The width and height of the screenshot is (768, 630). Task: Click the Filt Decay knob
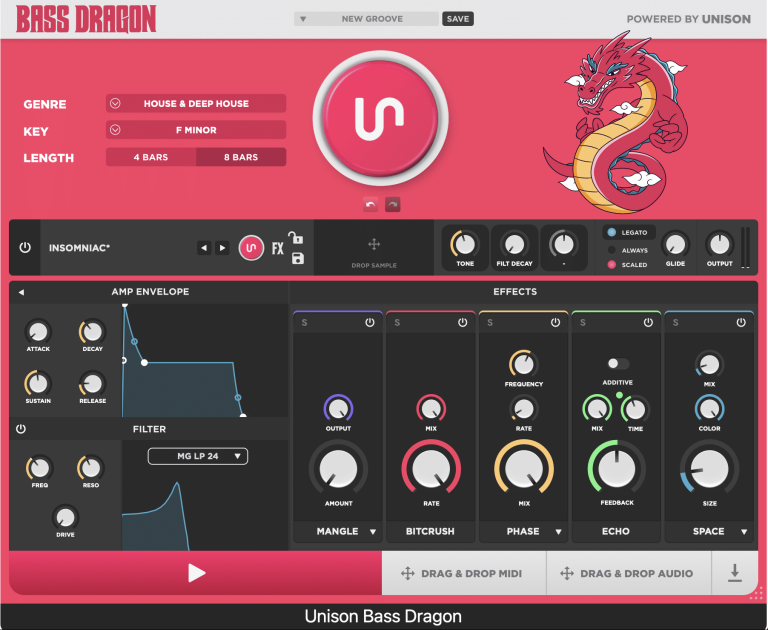point(514,244)
